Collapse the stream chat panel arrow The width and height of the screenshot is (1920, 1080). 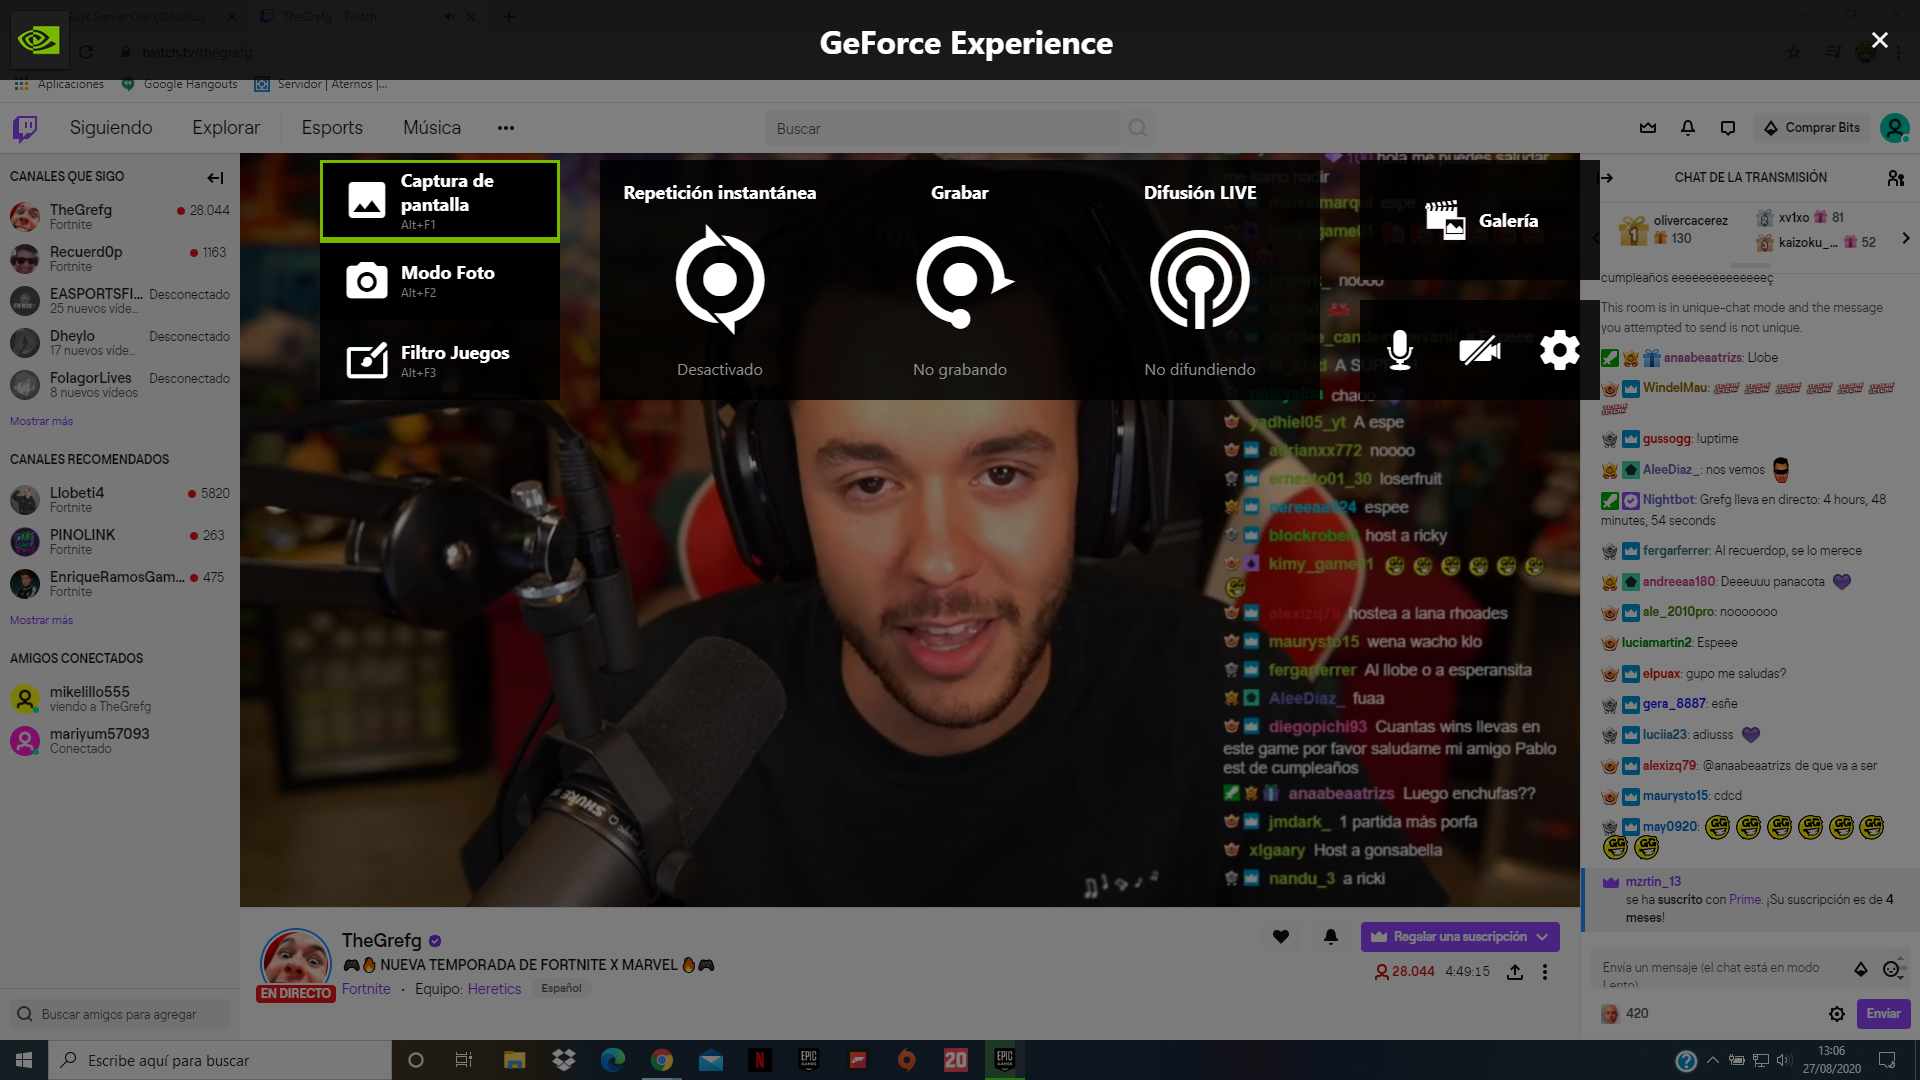click(1607, 178)
